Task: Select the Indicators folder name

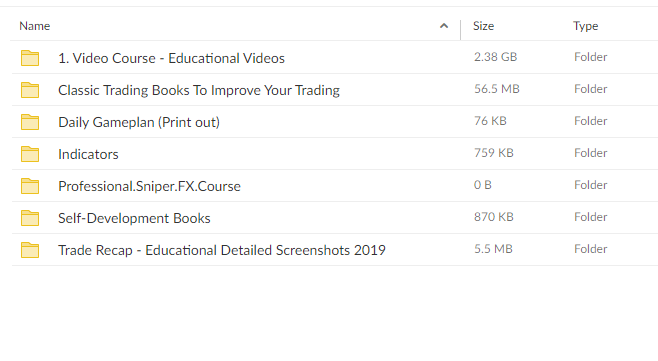Action: (88, 154)
